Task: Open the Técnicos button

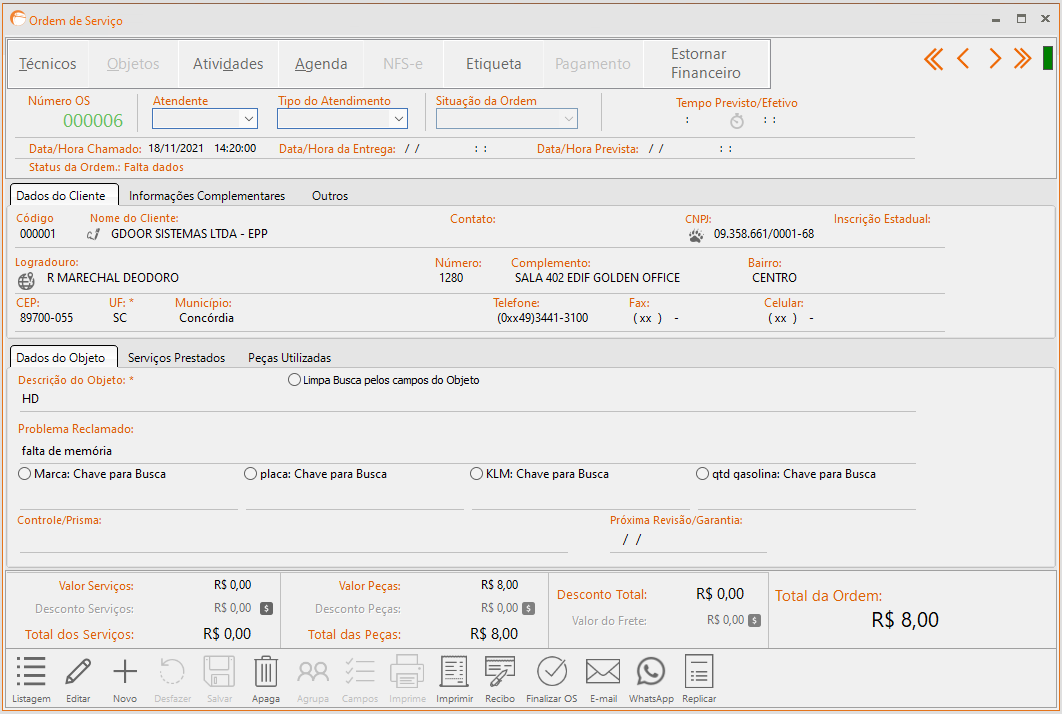Action: click(48, 64)
